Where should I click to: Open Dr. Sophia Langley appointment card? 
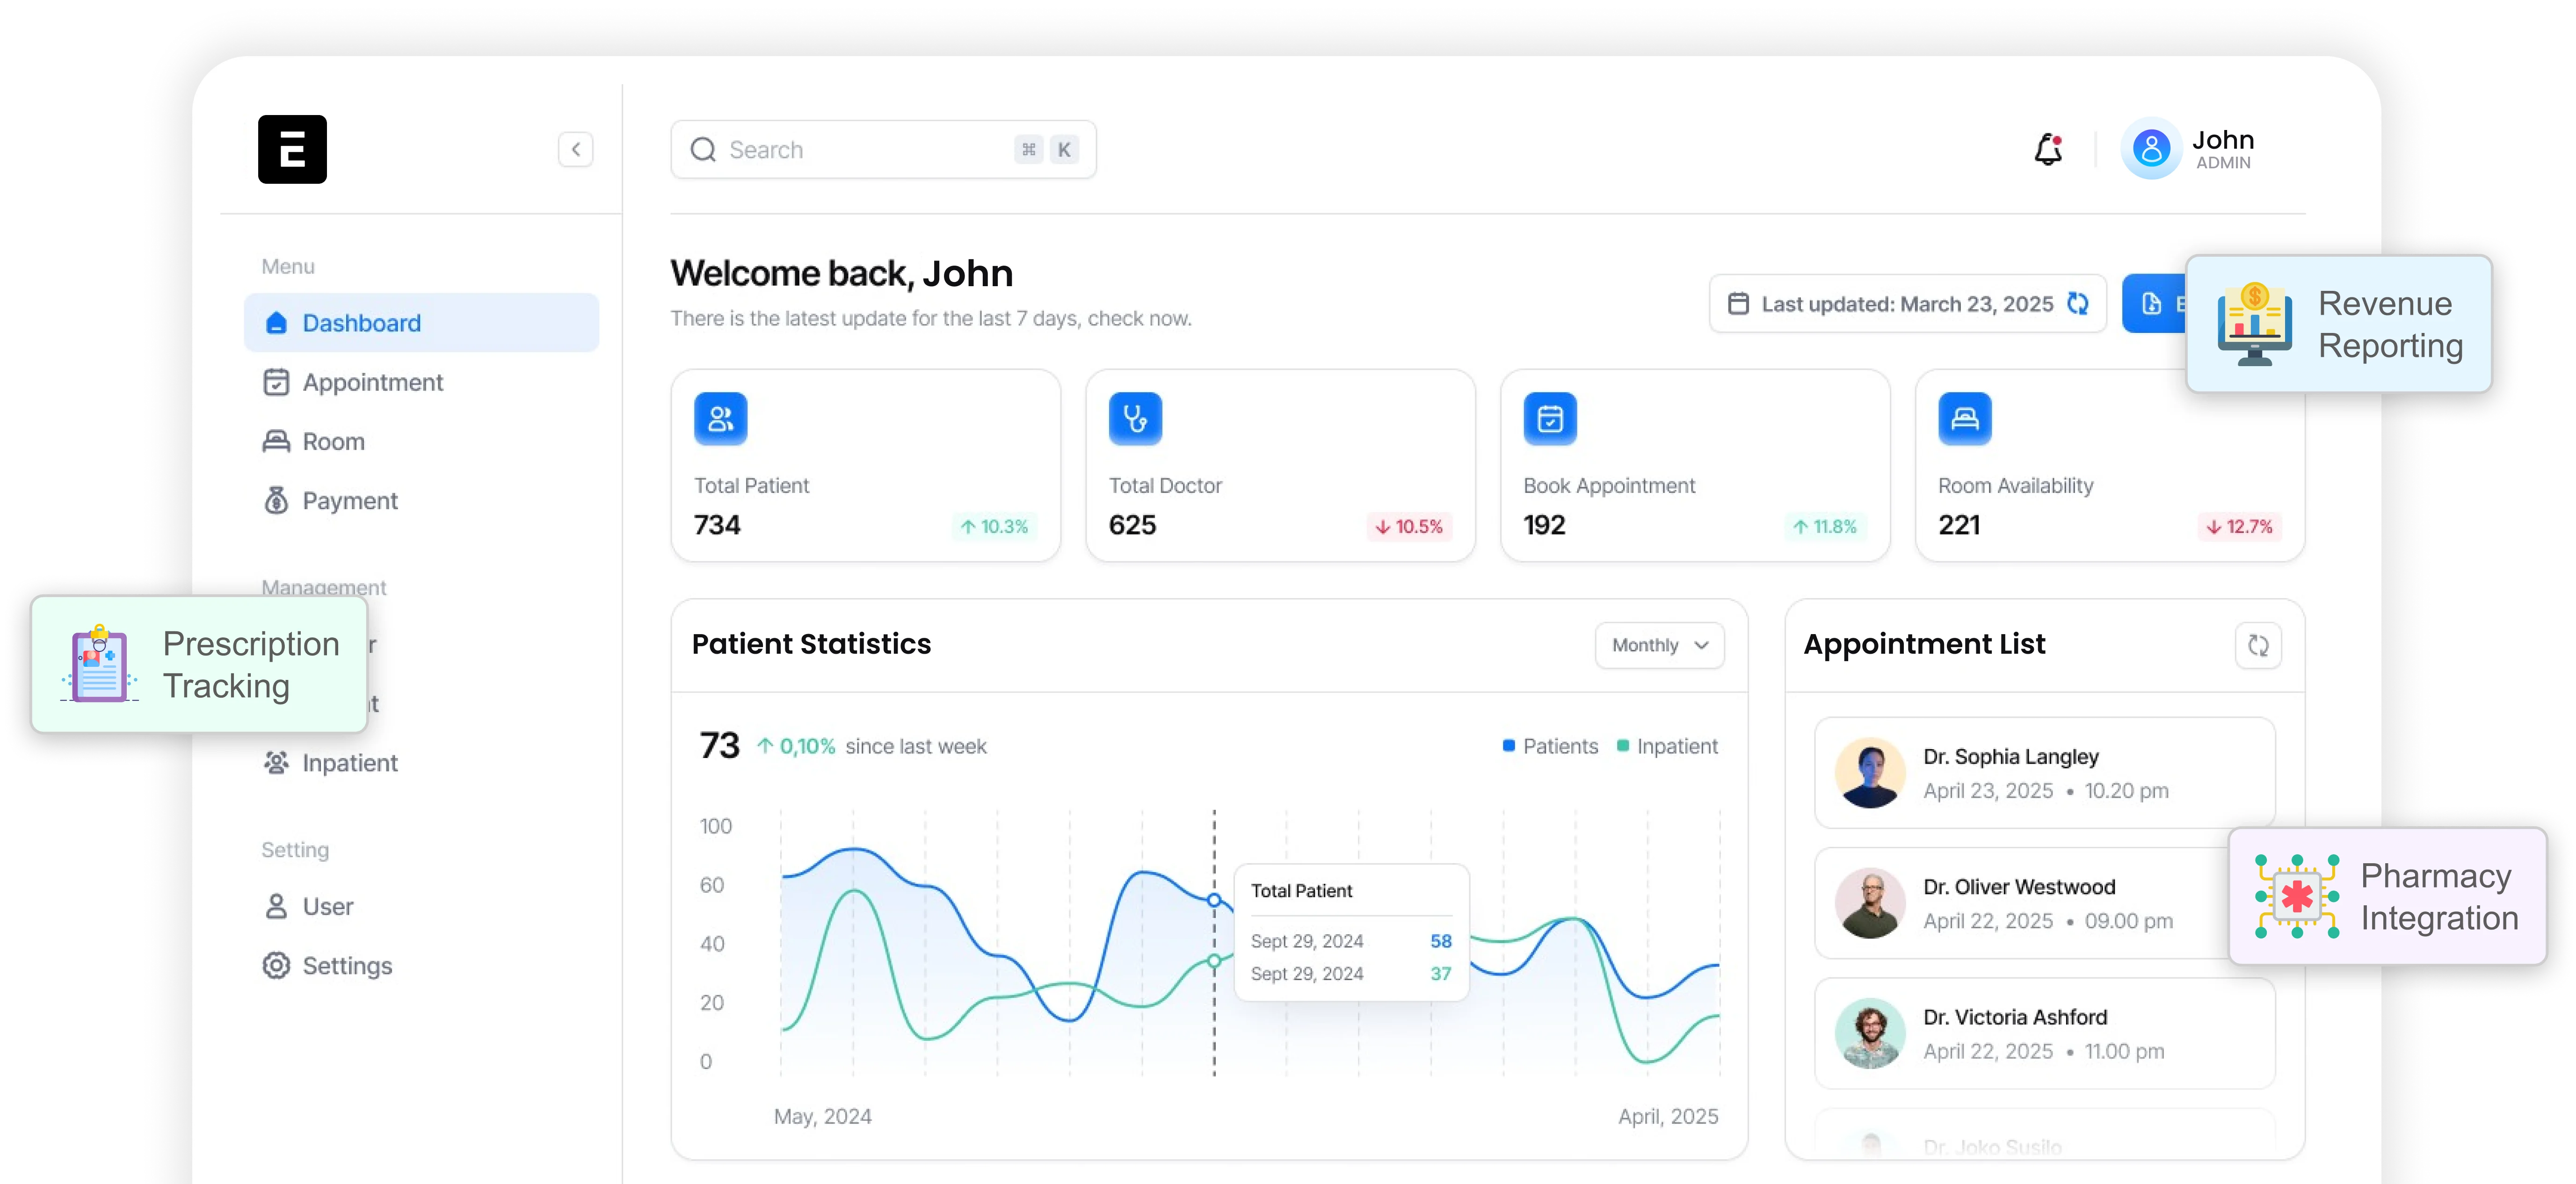click(2044, 772)
